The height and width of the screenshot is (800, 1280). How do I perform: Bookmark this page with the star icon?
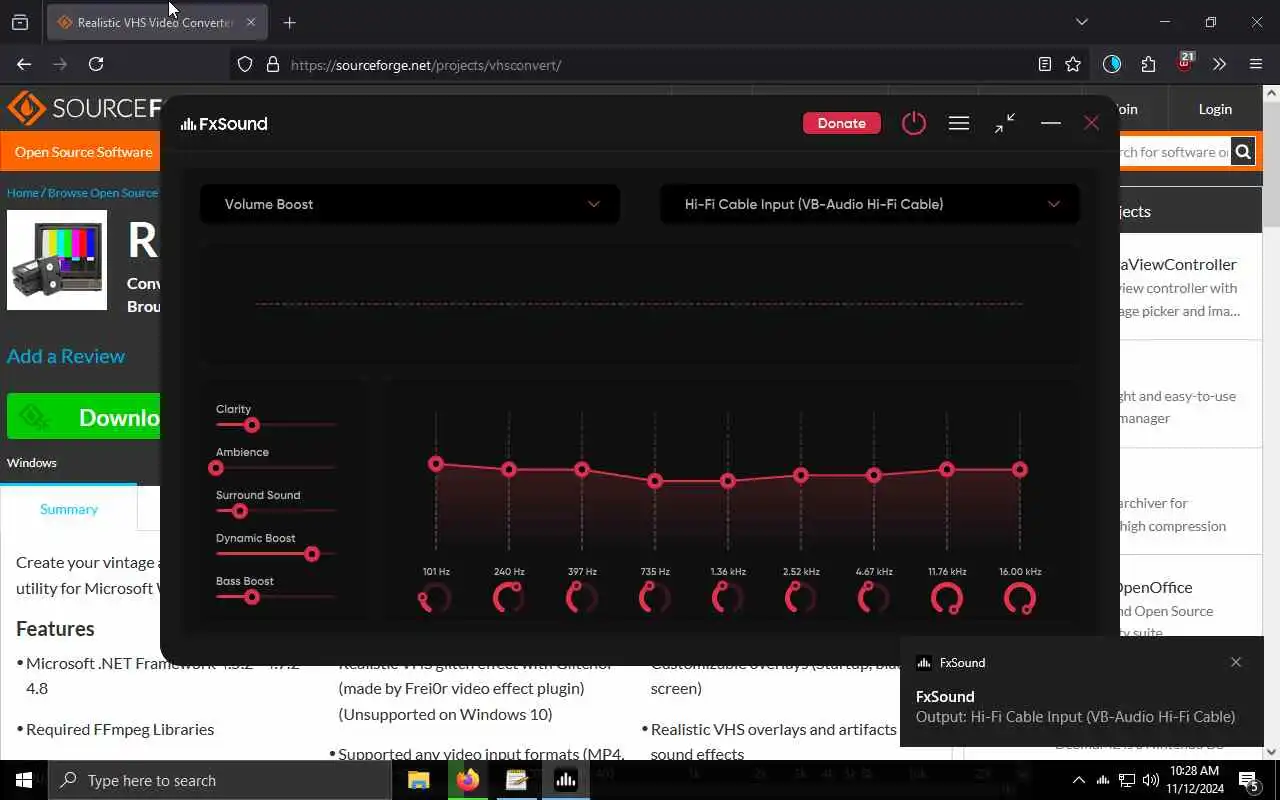pyautogui.click(x=1073, y=64)
